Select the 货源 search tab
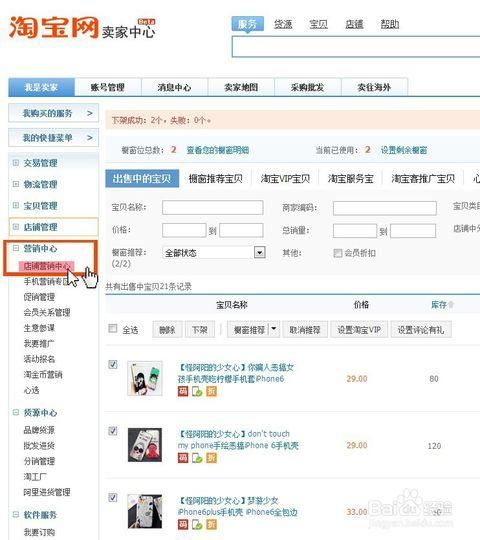This screenshot has width=480, height=540. (283, 24)
